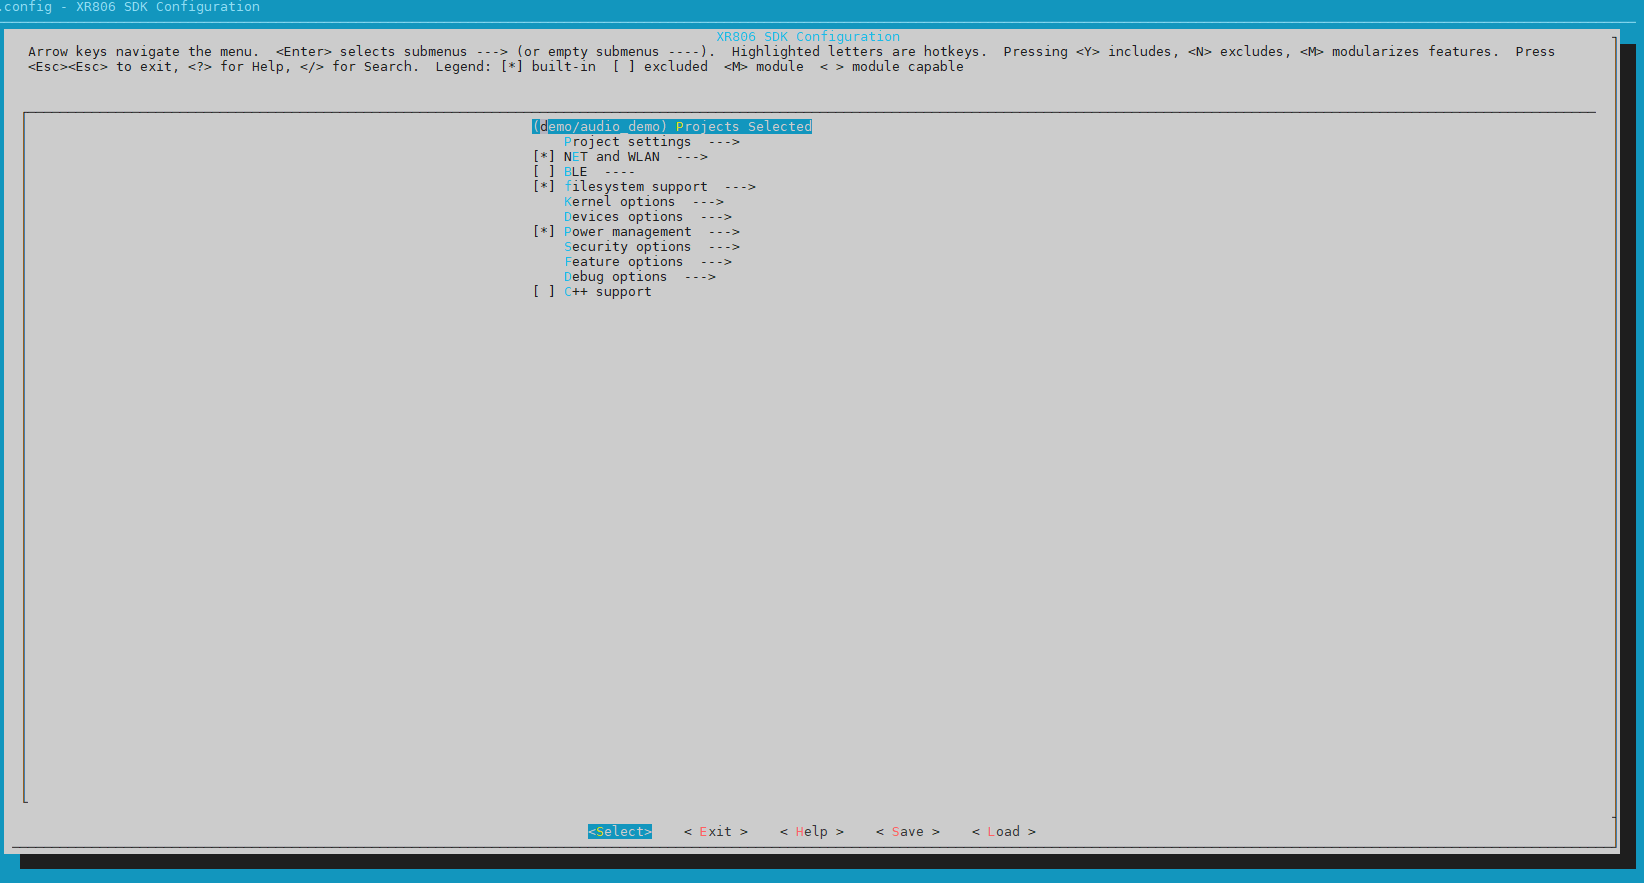Viewport: 1644px width, 883px height.
Task: Click the filesystem support label
Action: point(635,187)
